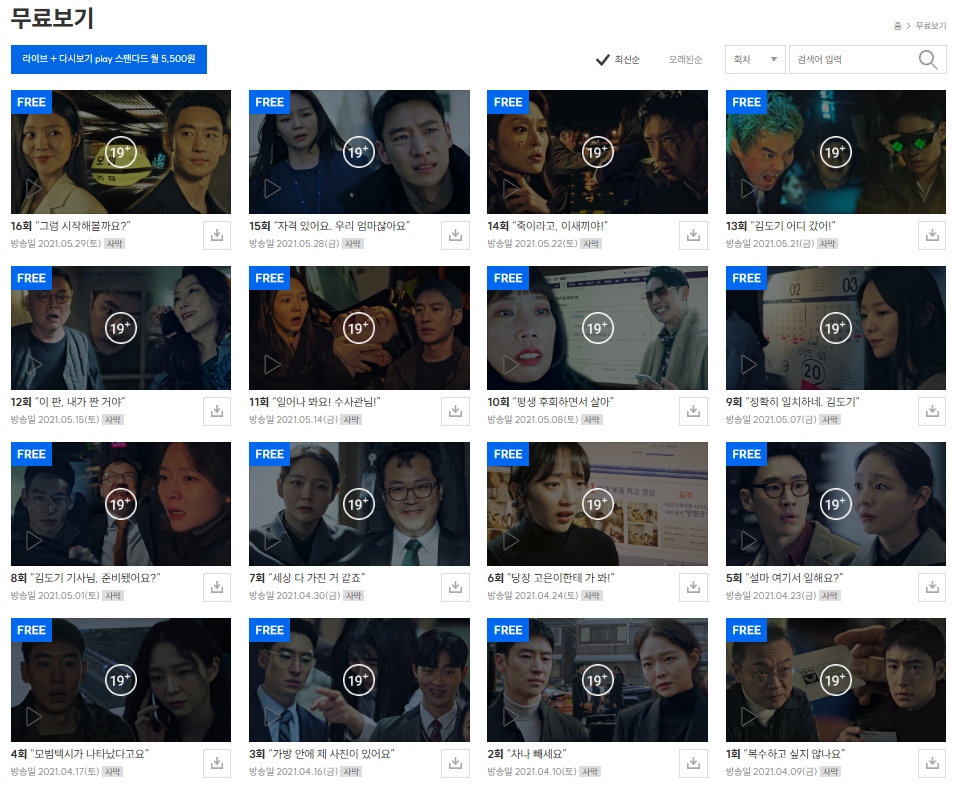Click title "김도기 기사님, 준비됐어요?"
The image size is (957, 789).
(96, 578)
